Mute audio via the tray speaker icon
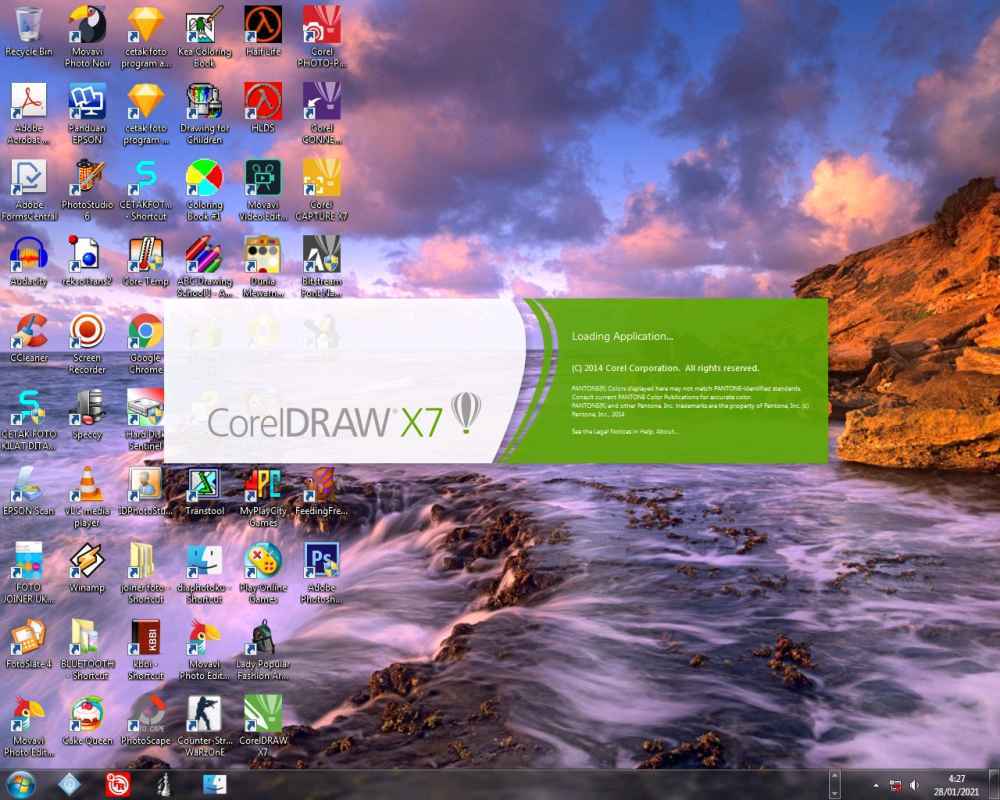 click(x=915, y=786)
